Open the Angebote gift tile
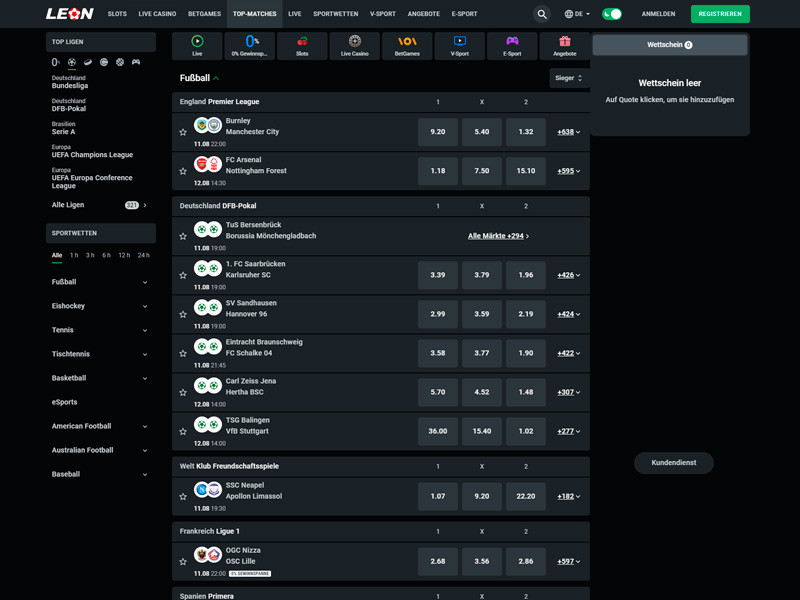The height and width of the screenshot is (600, 800). click(565, 45)
